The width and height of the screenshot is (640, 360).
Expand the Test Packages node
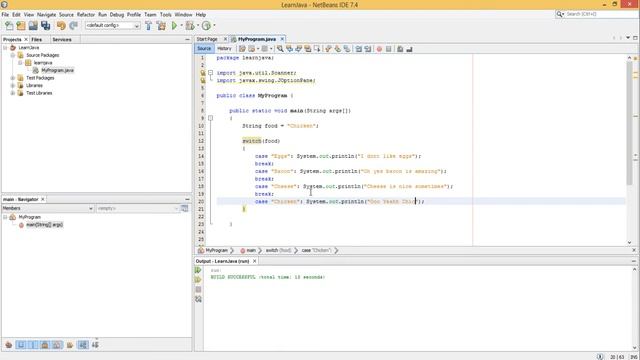pyautogui.click(x=13, y=78)
